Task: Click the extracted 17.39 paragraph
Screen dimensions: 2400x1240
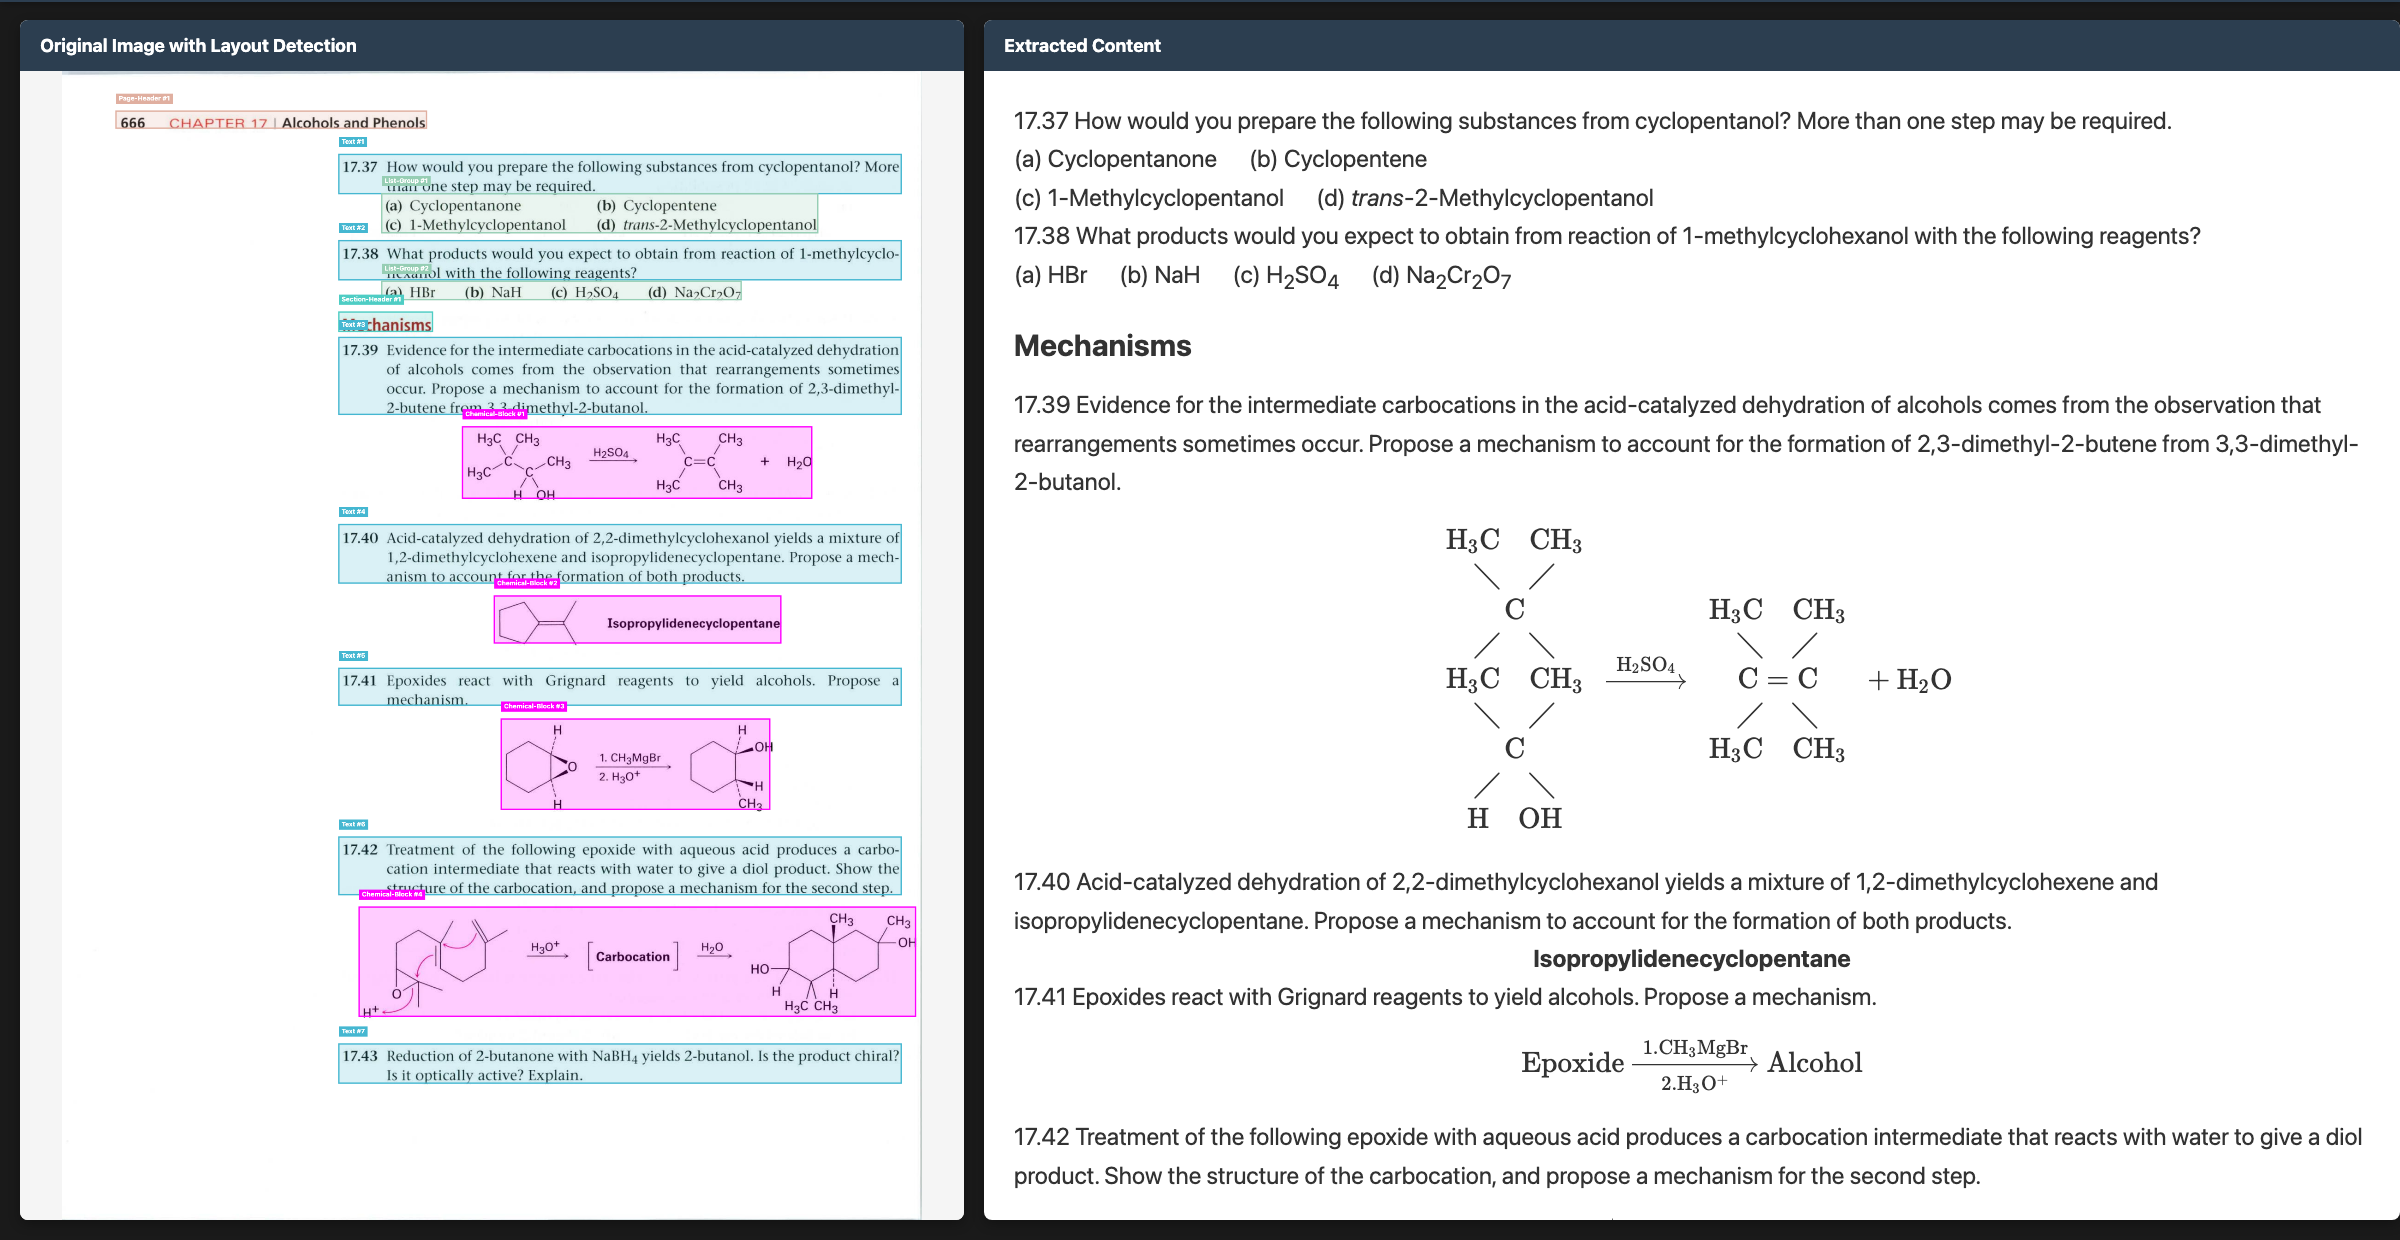Action: click(1686, 443)
